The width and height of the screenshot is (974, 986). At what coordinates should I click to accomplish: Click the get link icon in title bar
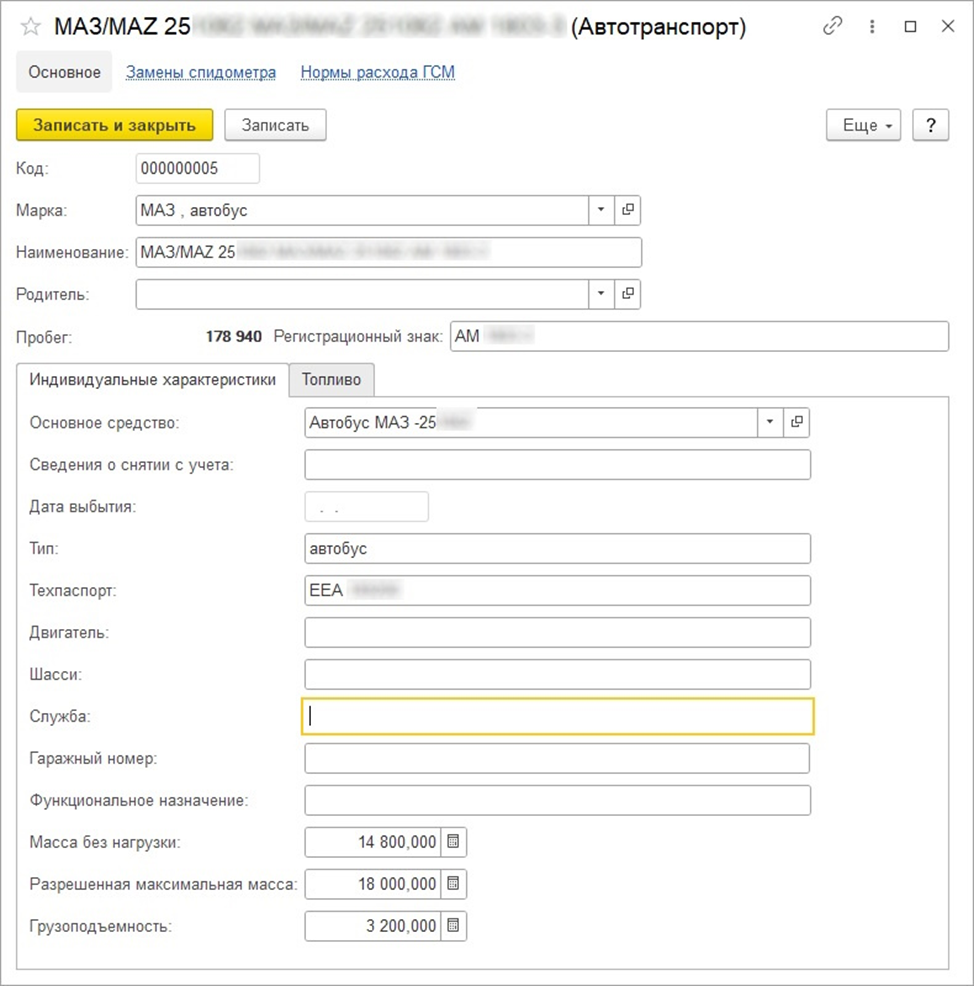pos(832,27)
